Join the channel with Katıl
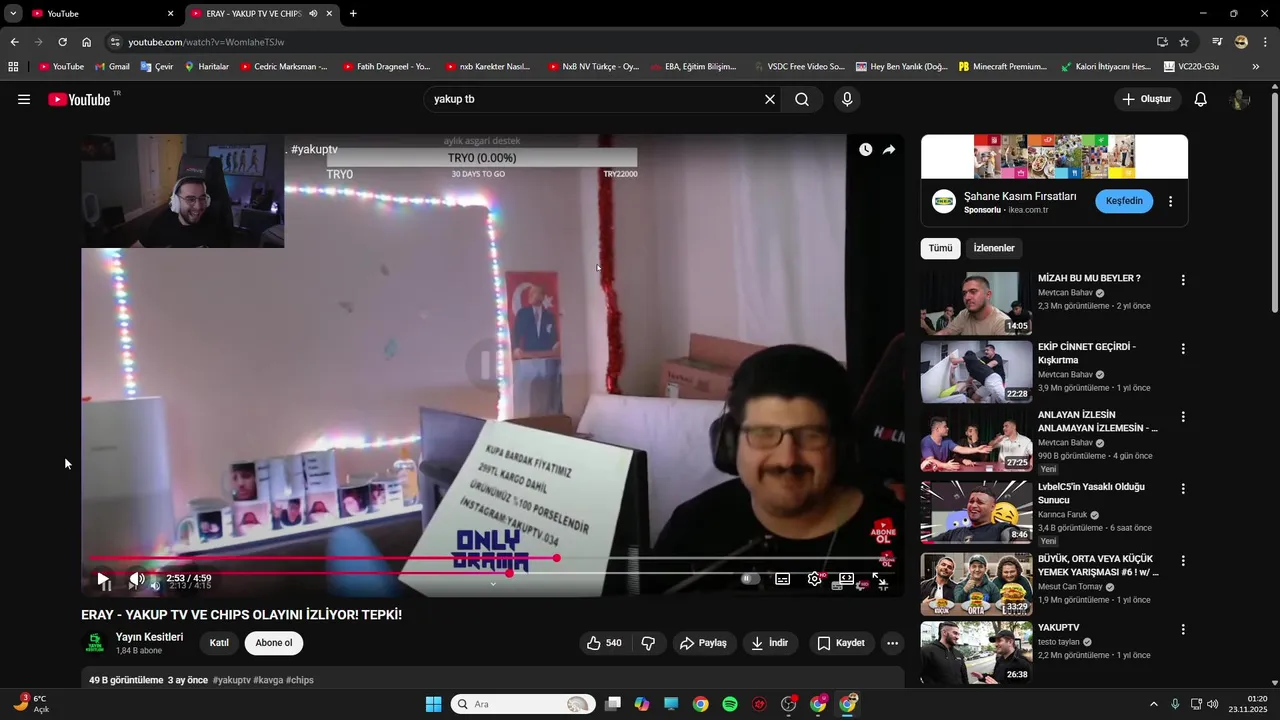 coord(219,643)
